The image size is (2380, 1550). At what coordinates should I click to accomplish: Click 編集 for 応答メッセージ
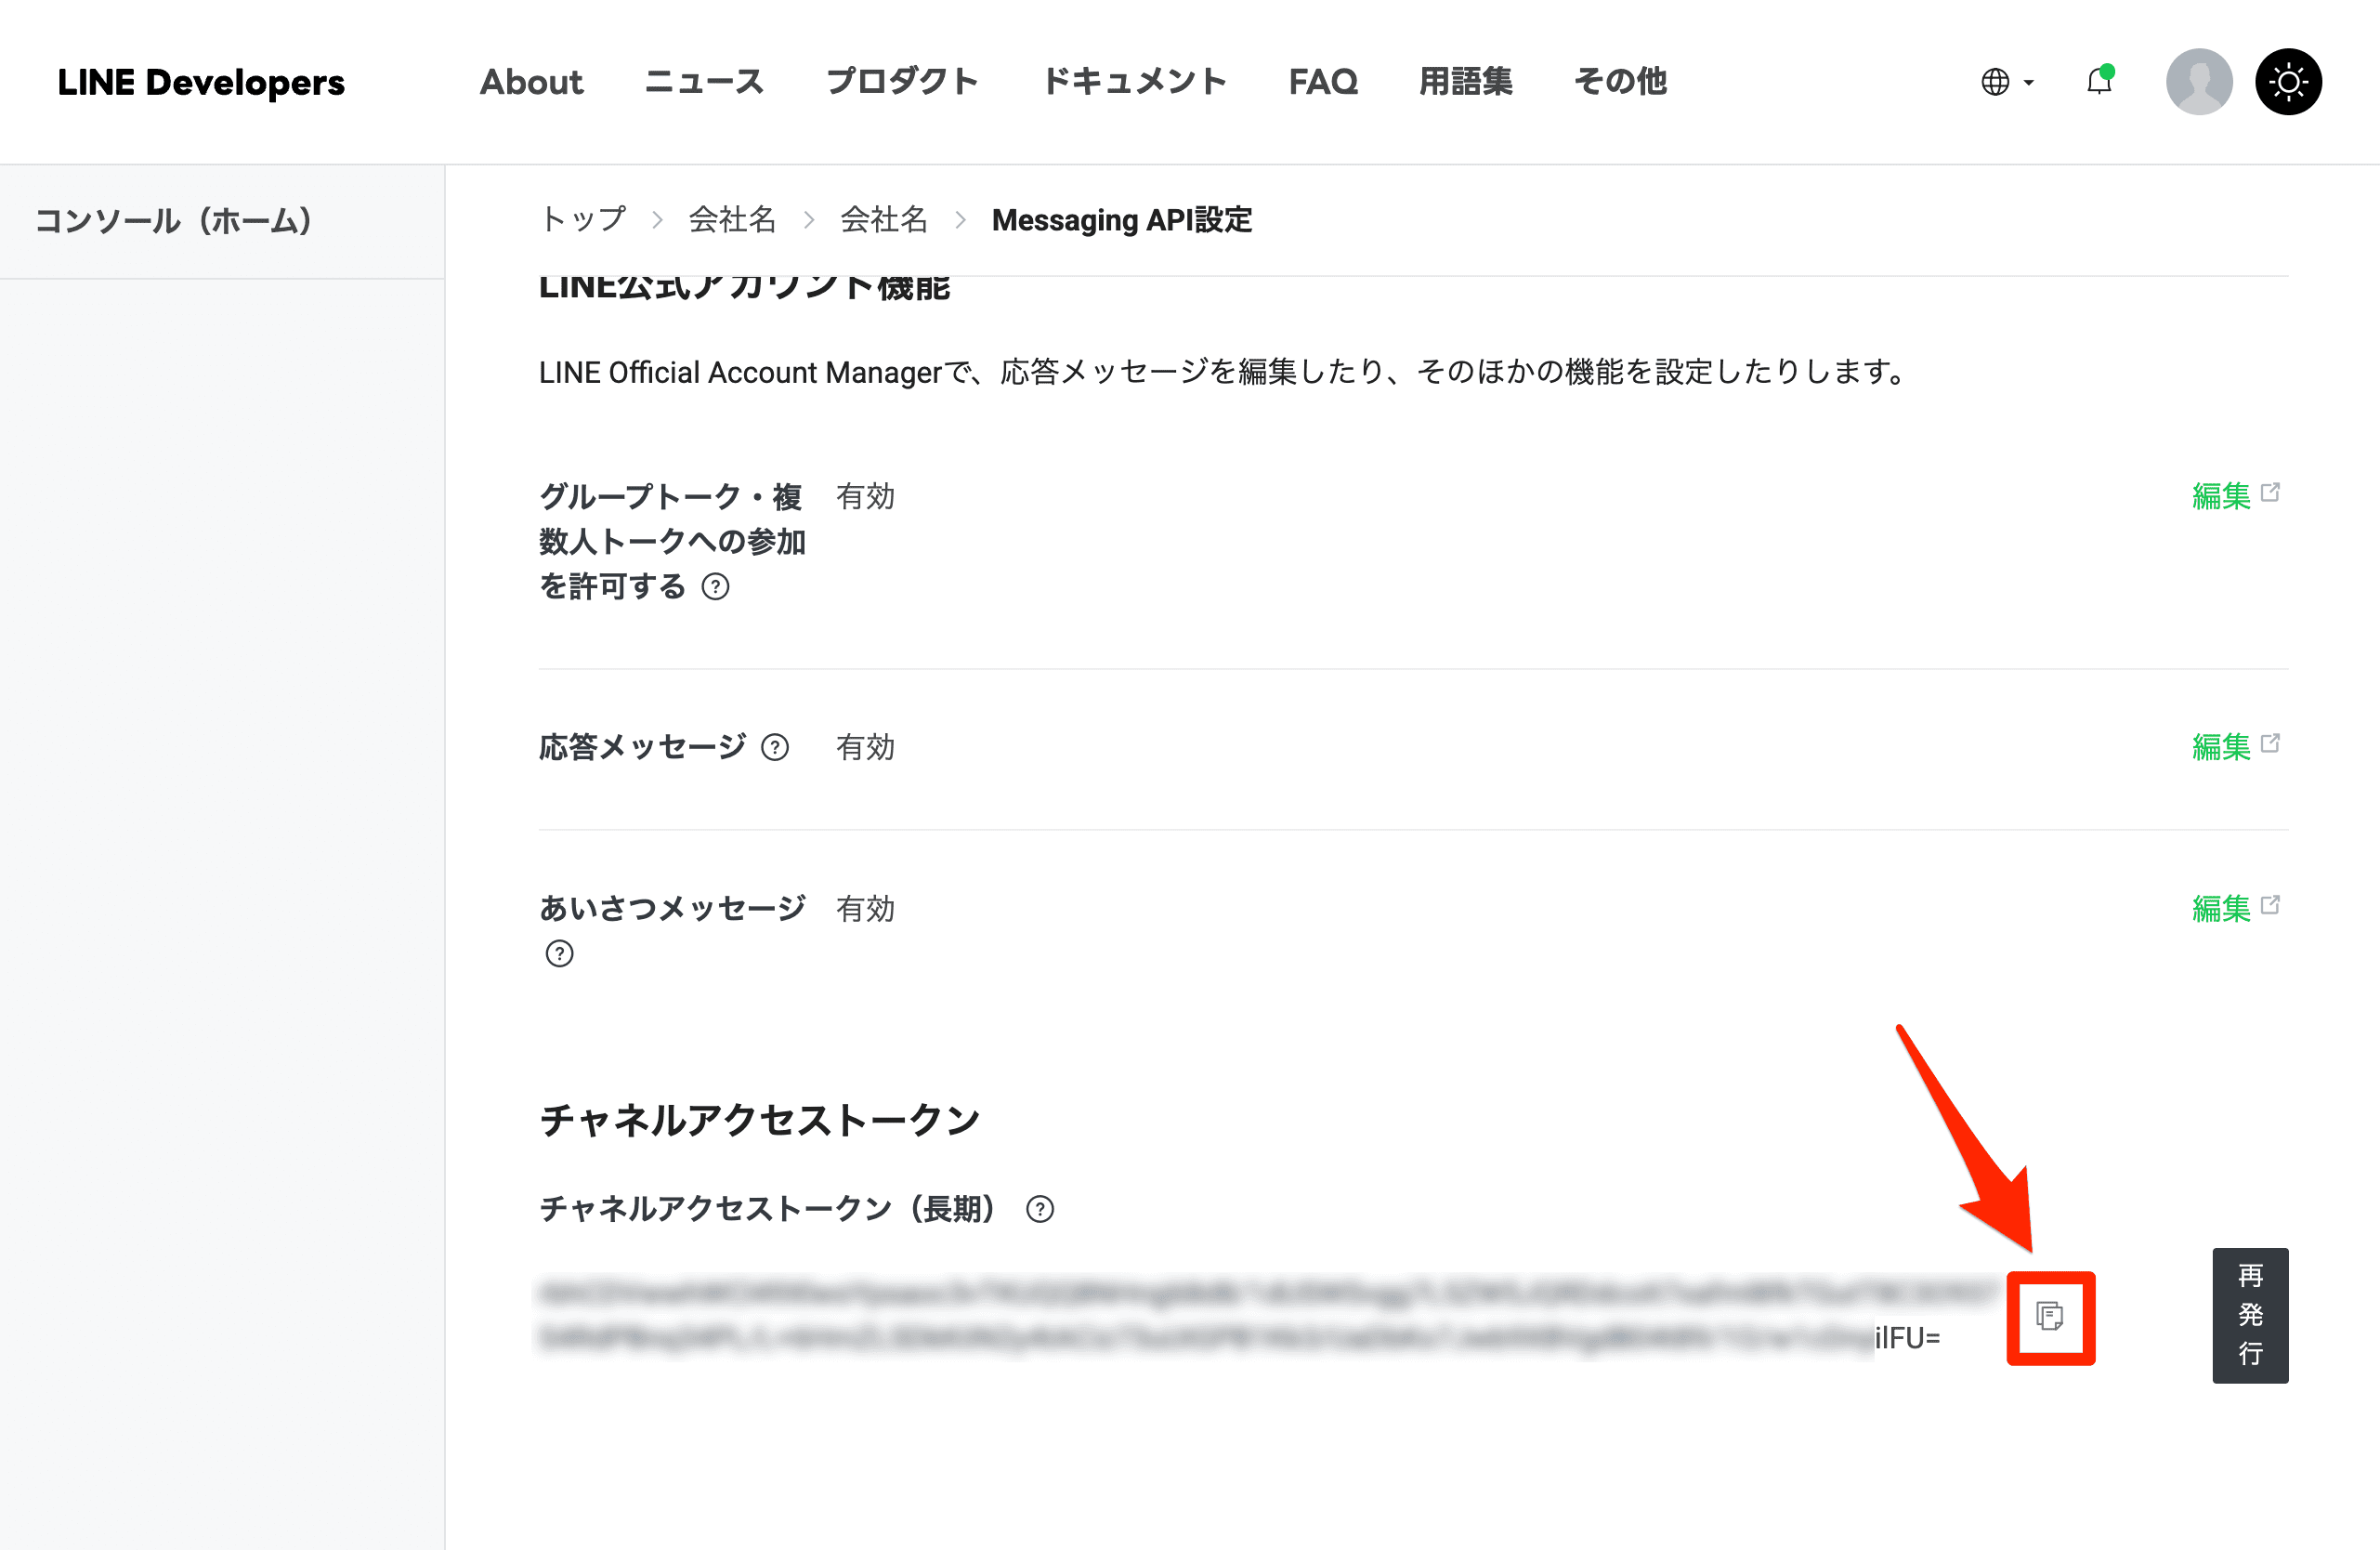(x=2221, y=747)
